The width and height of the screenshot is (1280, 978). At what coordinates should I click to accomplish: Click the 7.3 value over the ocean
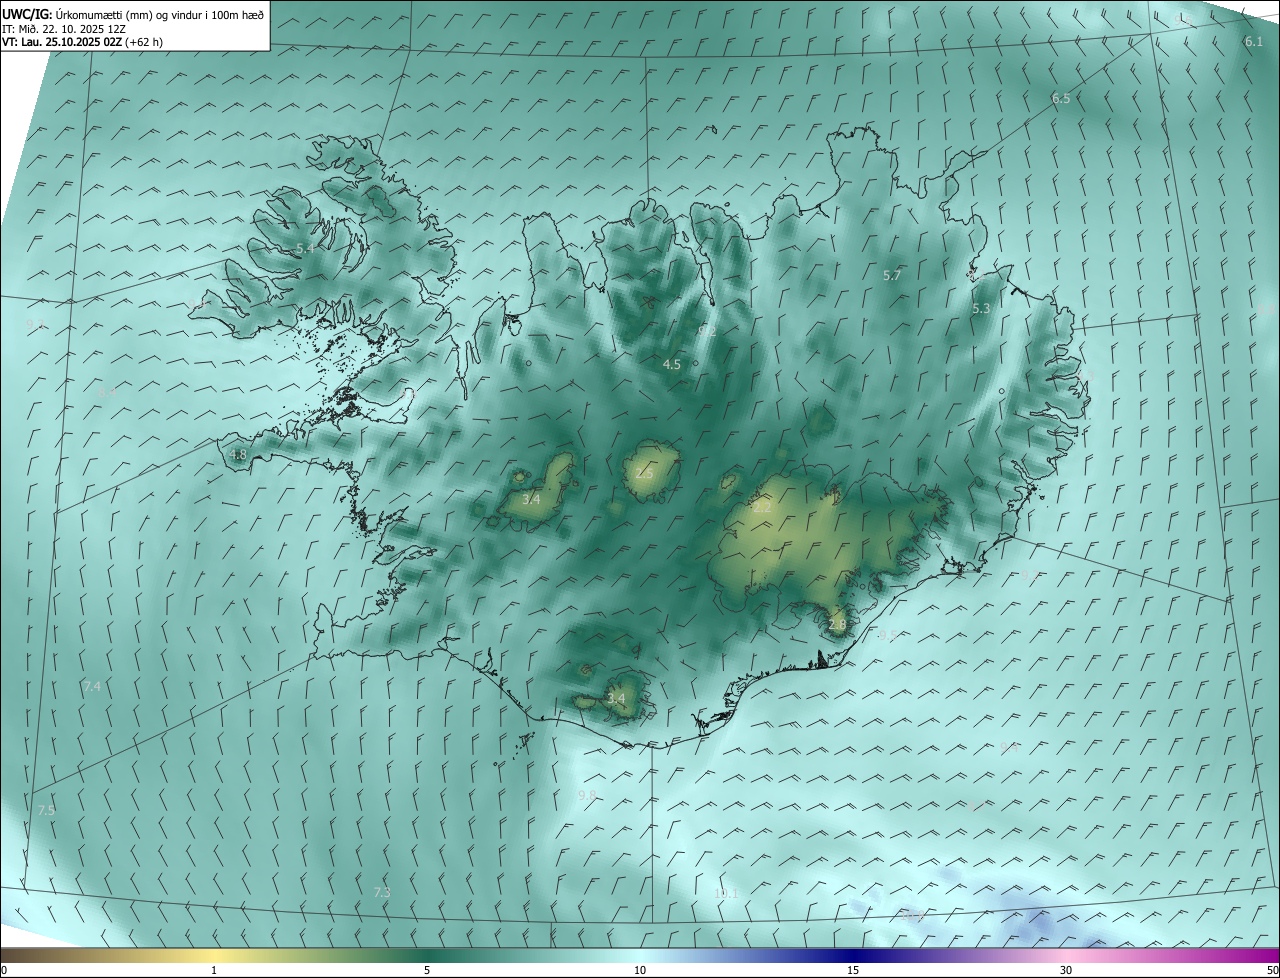pyautogui.click(x=382, y=892)
